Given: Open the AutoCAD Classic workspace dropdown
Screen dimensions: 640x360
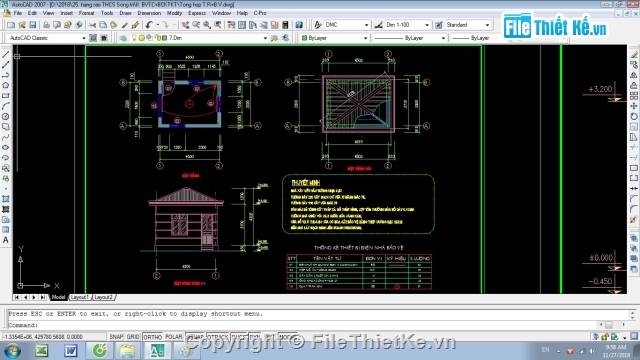Looking at the screenshot, I should [x=84, y=38].
